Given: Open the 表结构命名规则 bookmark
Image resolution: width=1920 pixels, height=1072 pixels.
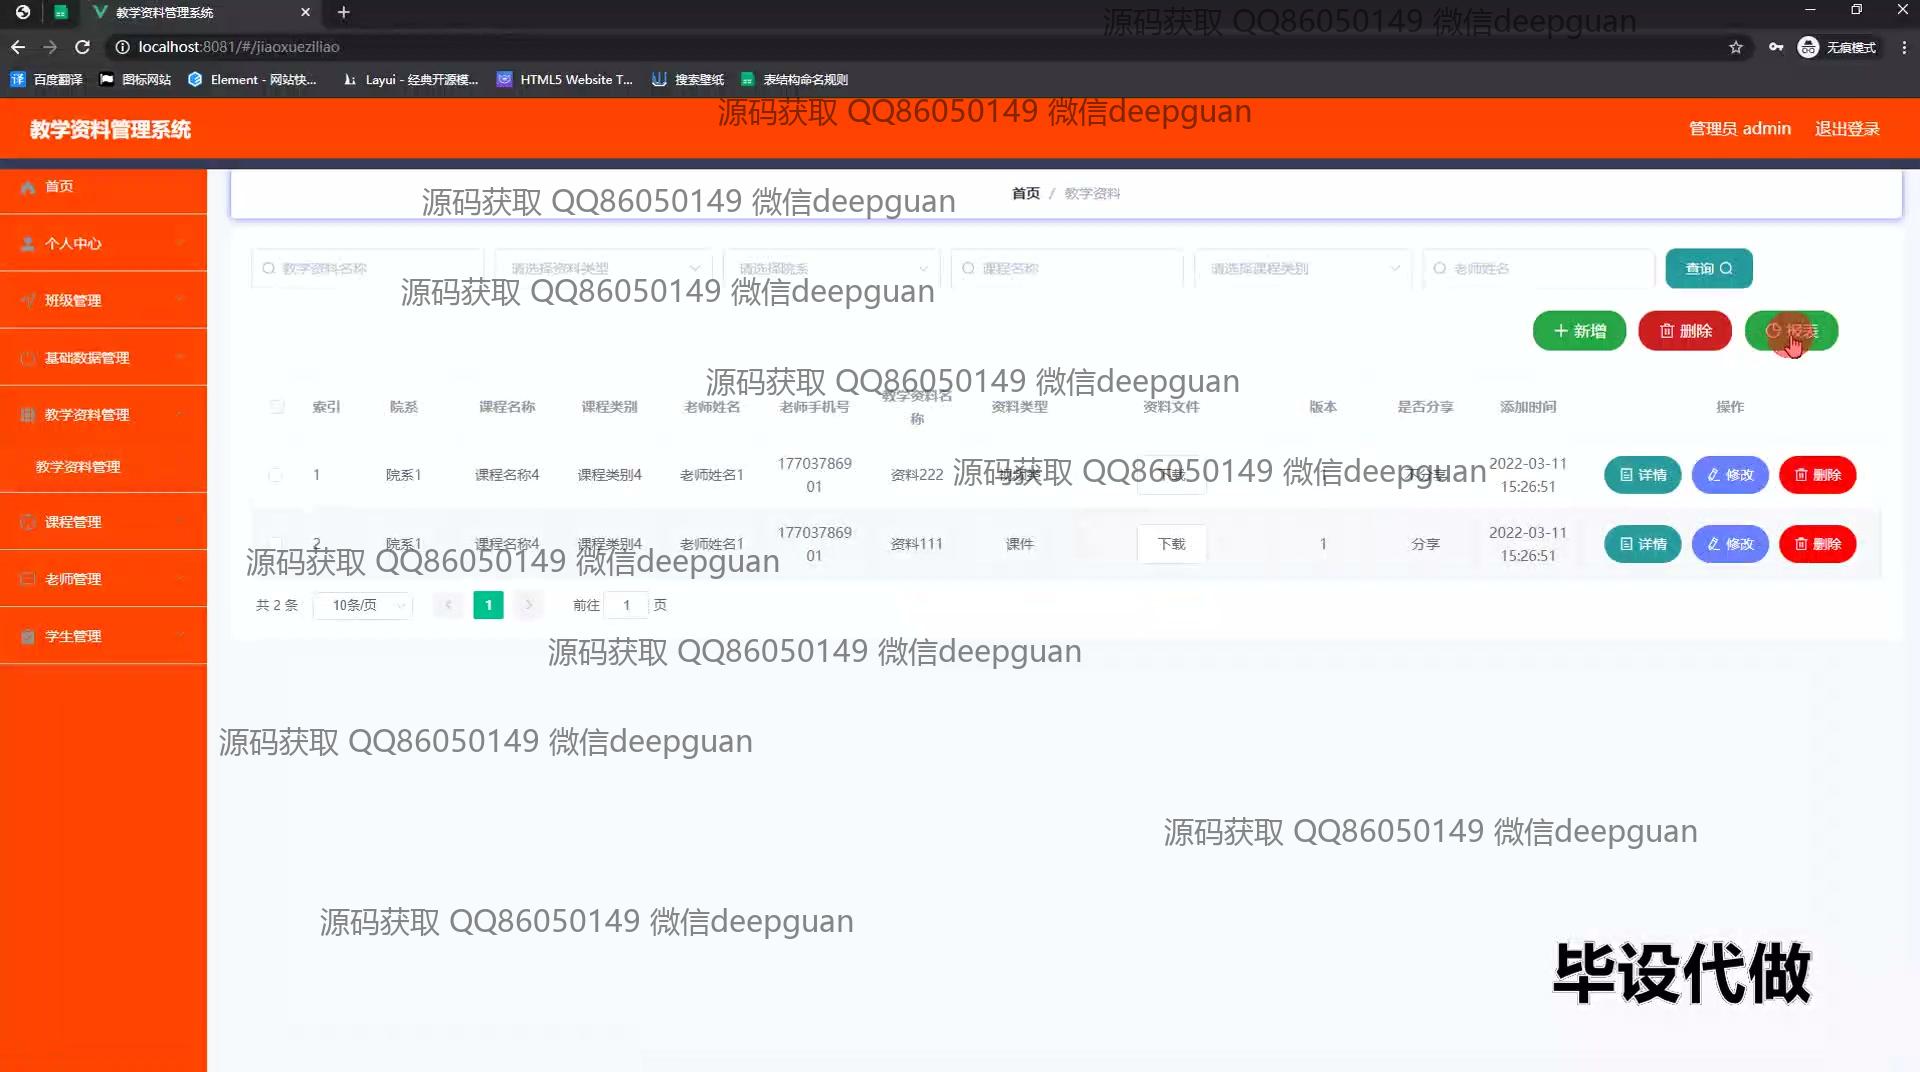Looking at the screenshot, I should [x=795, y=80].
